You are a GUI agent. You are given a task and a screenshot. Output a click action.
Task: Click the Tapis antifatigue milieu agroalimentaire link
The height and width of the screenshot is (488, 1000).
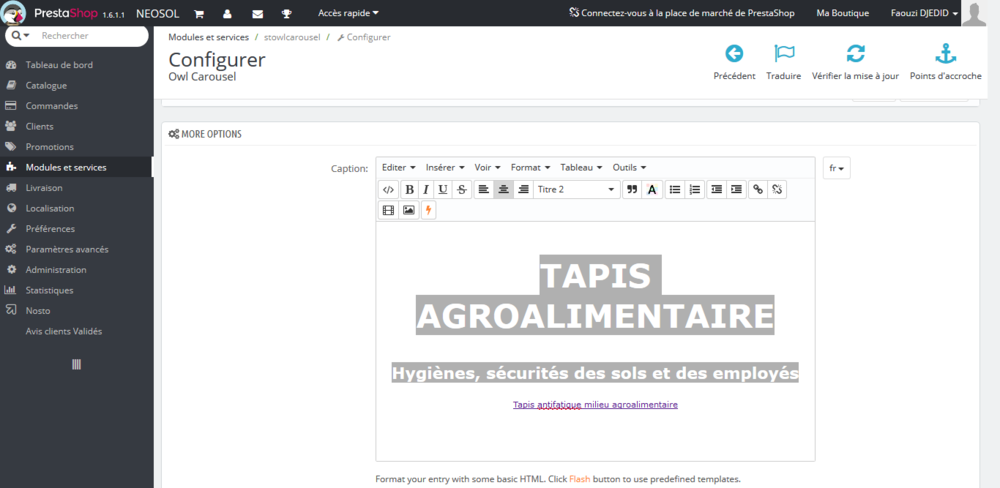[x=595, y=405]
